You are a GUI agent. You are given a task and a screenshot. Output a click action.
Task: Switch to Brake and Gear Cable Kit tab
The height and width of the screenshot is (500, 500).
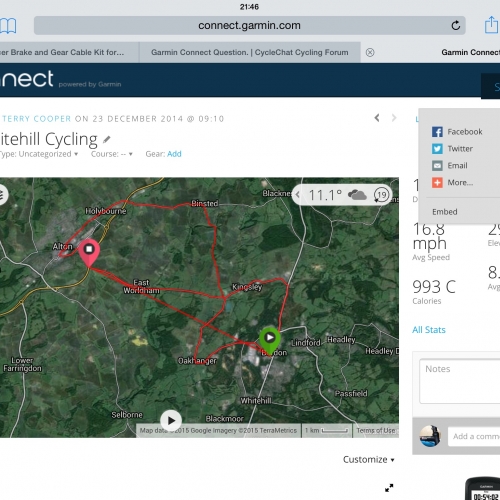69,52
